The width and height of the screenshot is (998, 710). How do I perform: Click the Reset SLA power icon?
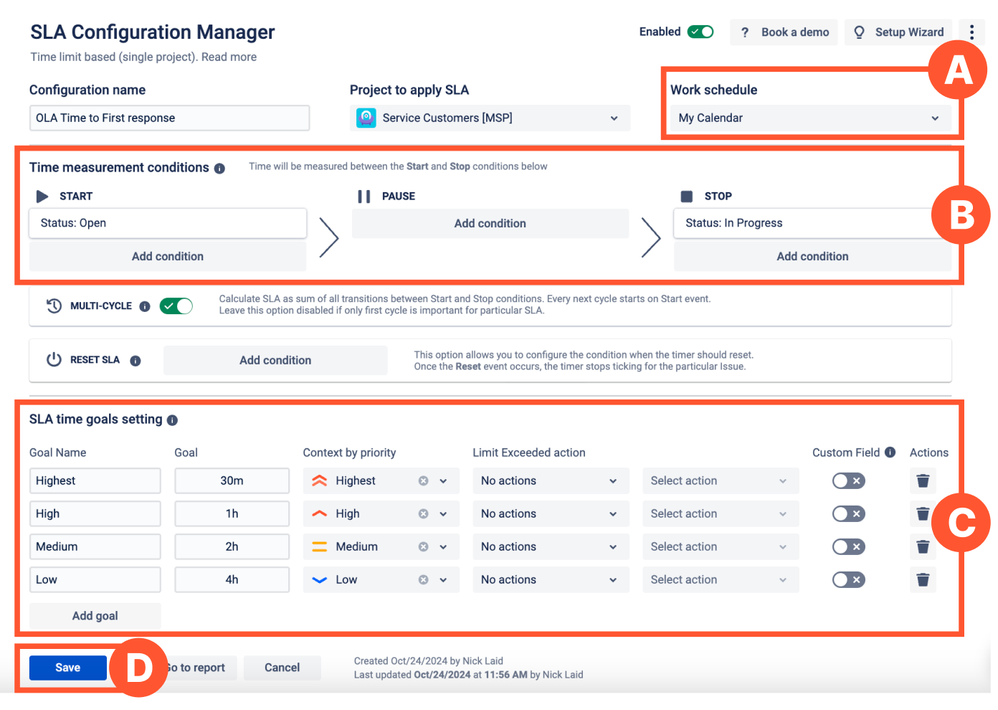click(x=54, y=359)
